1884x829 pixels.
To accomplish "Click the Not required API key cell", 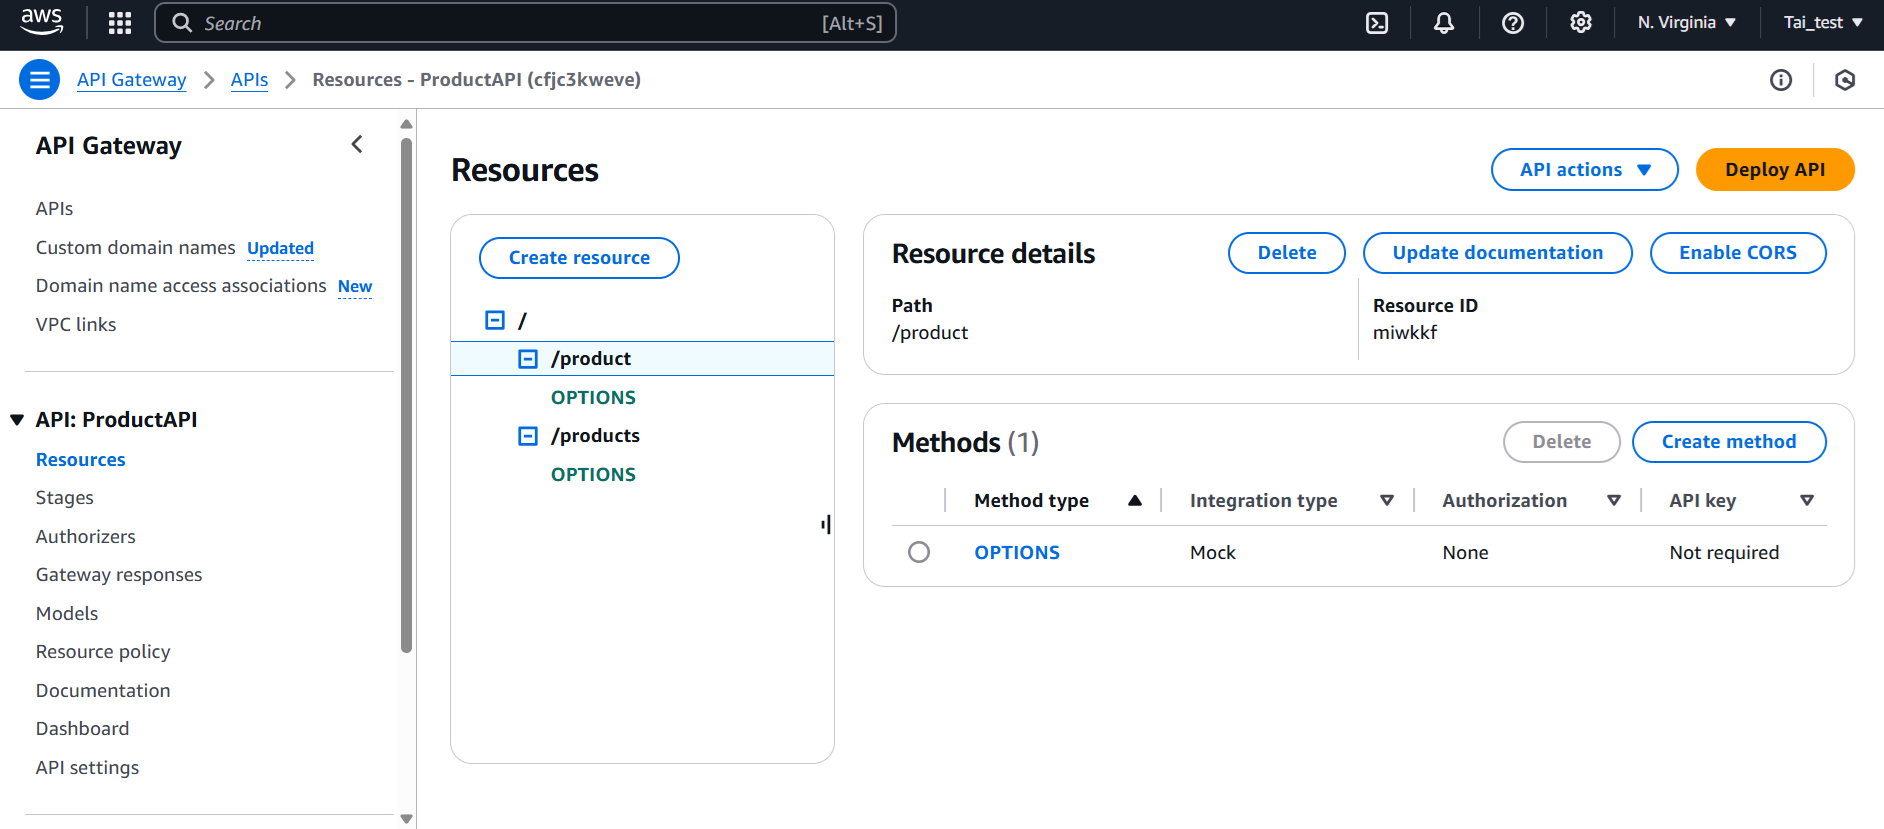I will tap(1724, 553).
